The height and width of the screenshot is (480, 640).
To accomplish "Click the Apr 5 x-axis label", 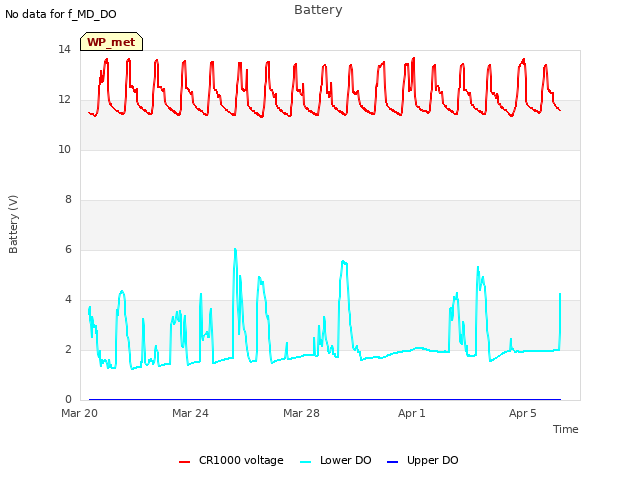I will [x=522, y=413].
